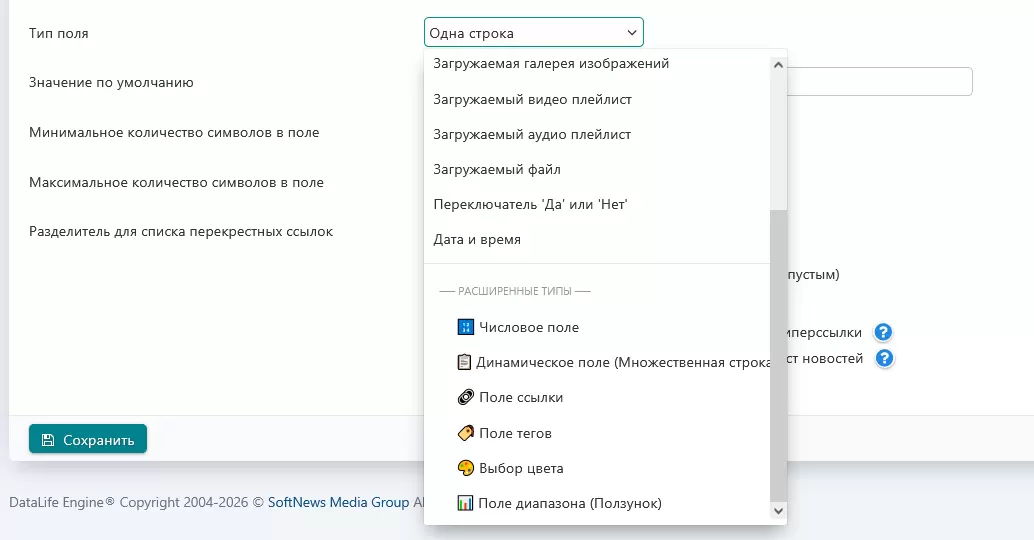Open help tooltip next to 'новостей'
This screenshot has width=1034, height=540.
tap(884, 358)
